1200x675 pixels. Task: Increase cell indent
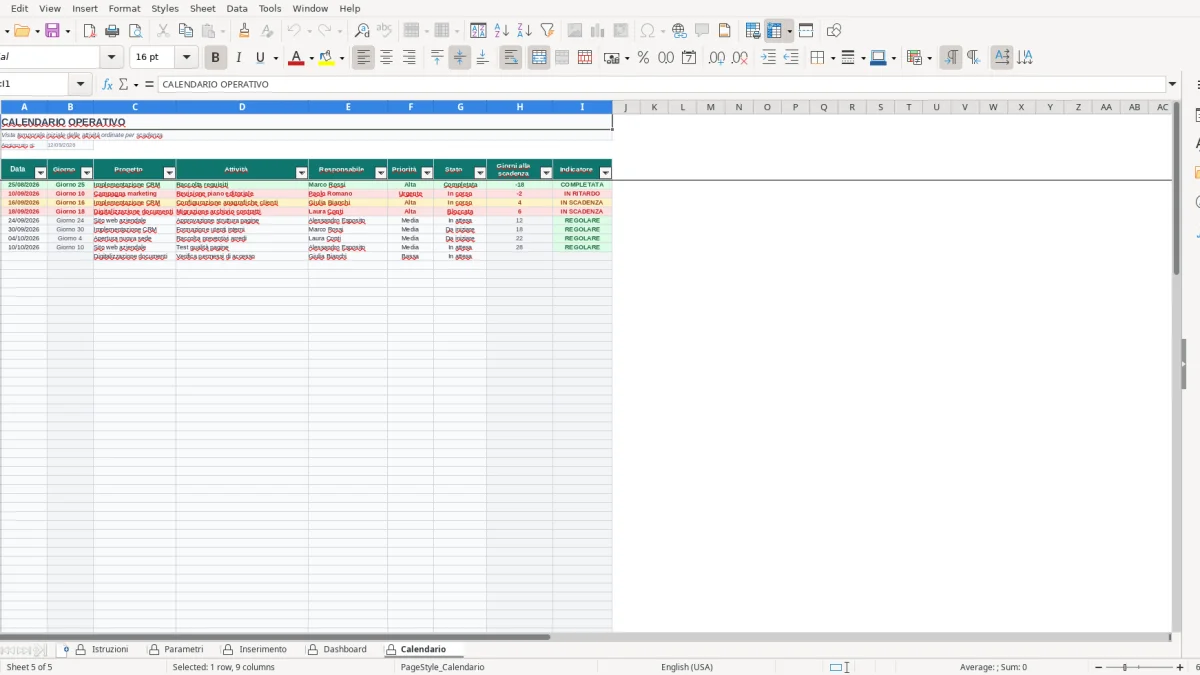pos(768,58)
